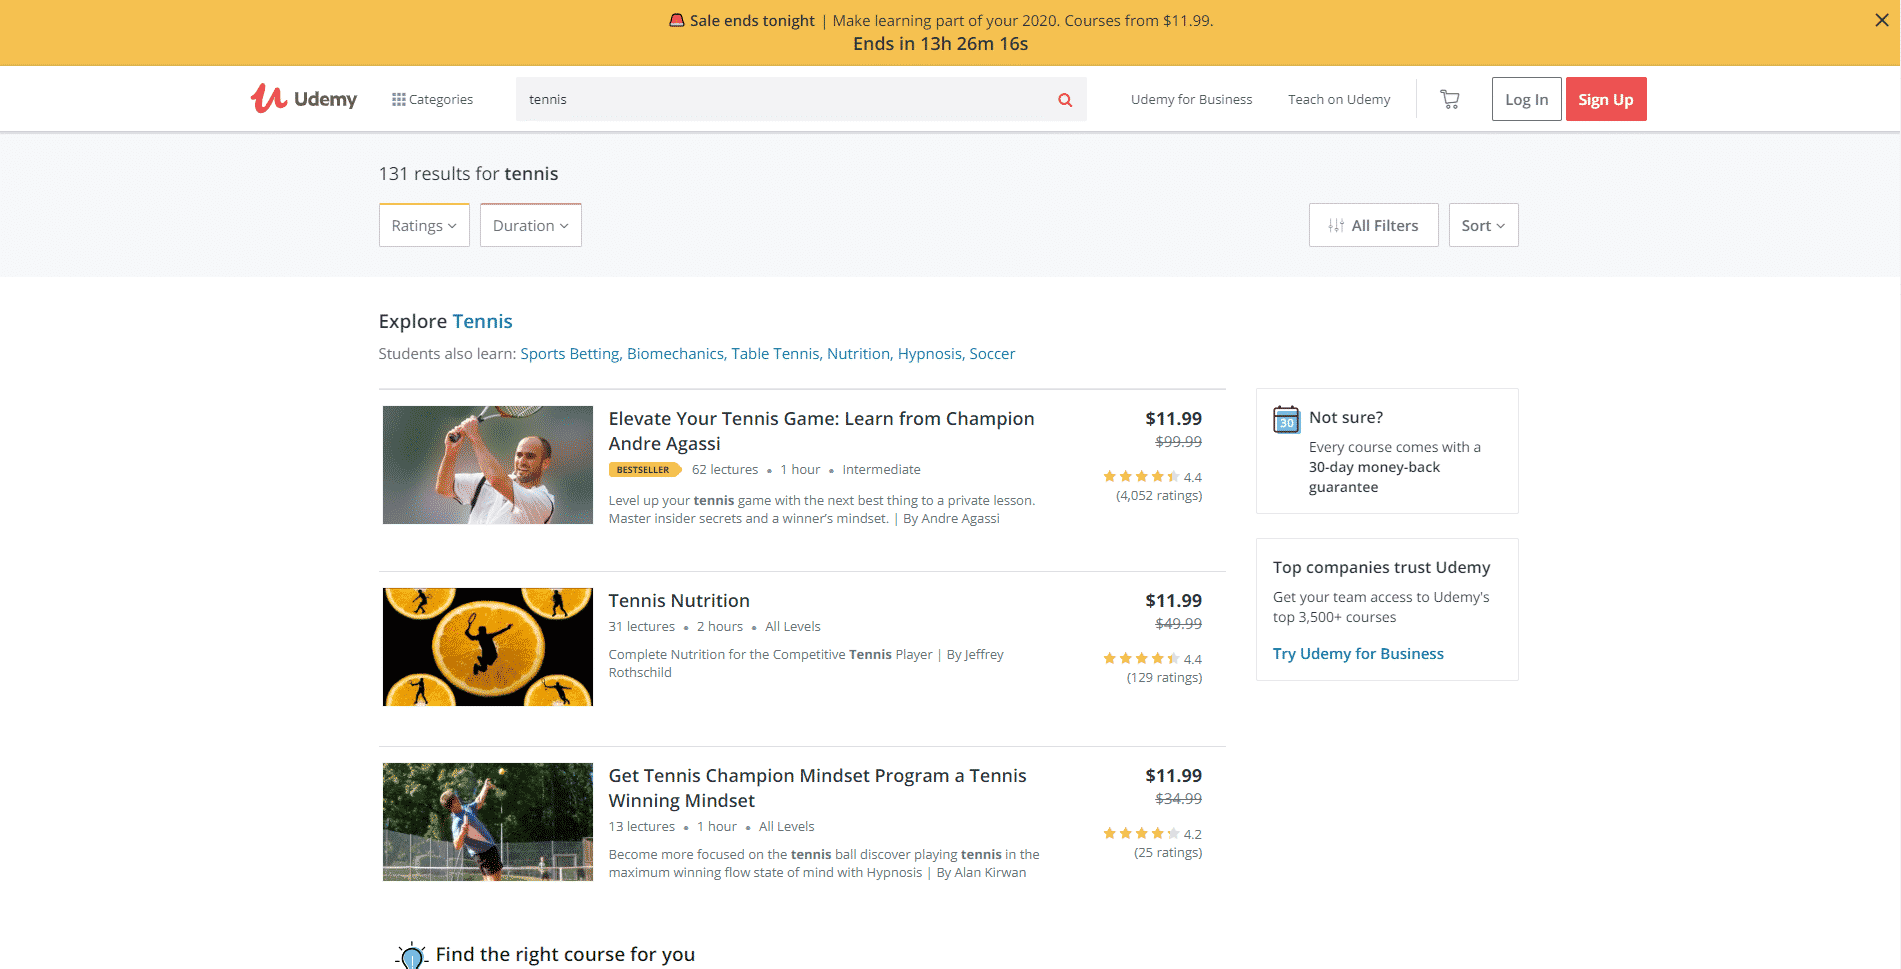Click the search magnifier icon

(x=1063, y=99)
